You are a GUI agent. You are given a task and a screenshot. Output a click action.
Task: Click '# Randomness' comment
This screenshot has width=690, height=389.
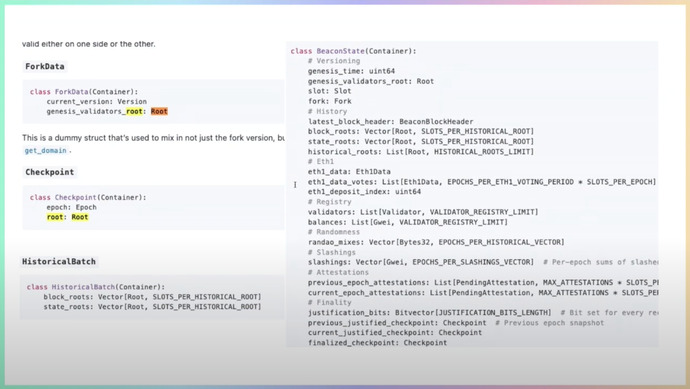[334, 232]
